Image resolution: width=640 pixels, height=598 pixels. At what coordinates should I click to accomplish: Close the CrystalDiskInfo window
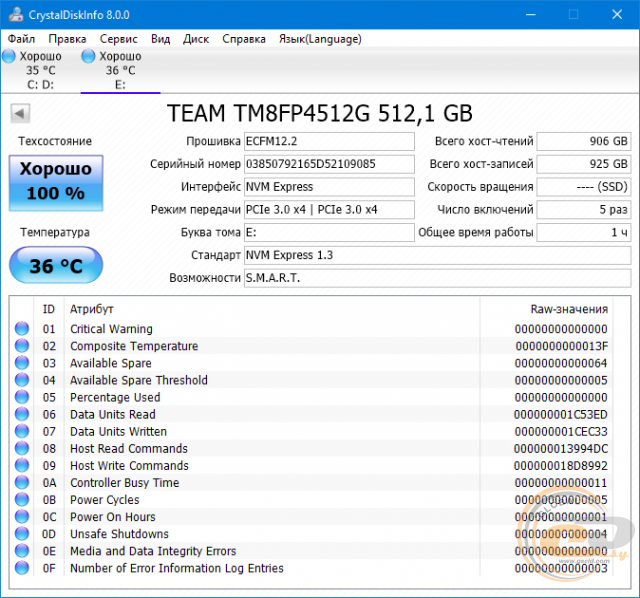coord(617,15)
